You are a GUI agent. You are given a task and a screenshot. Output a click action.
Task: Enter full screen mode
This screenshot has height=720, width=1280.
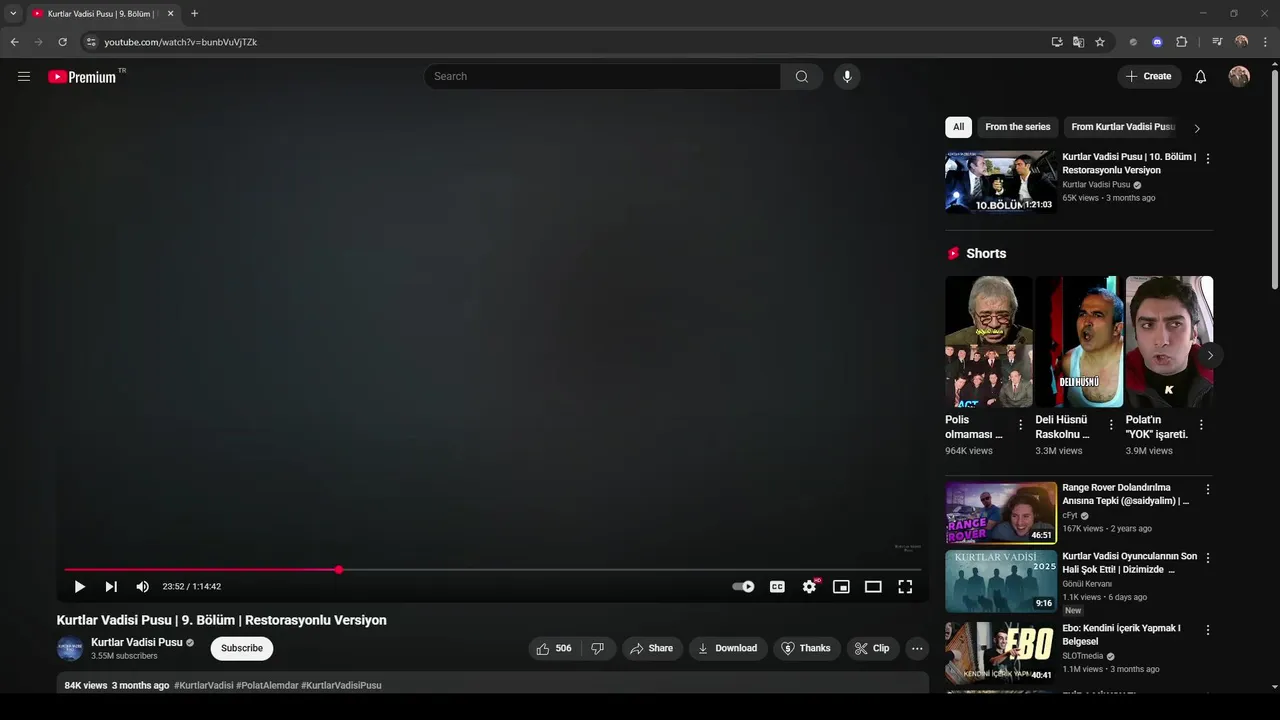[905, 587]
